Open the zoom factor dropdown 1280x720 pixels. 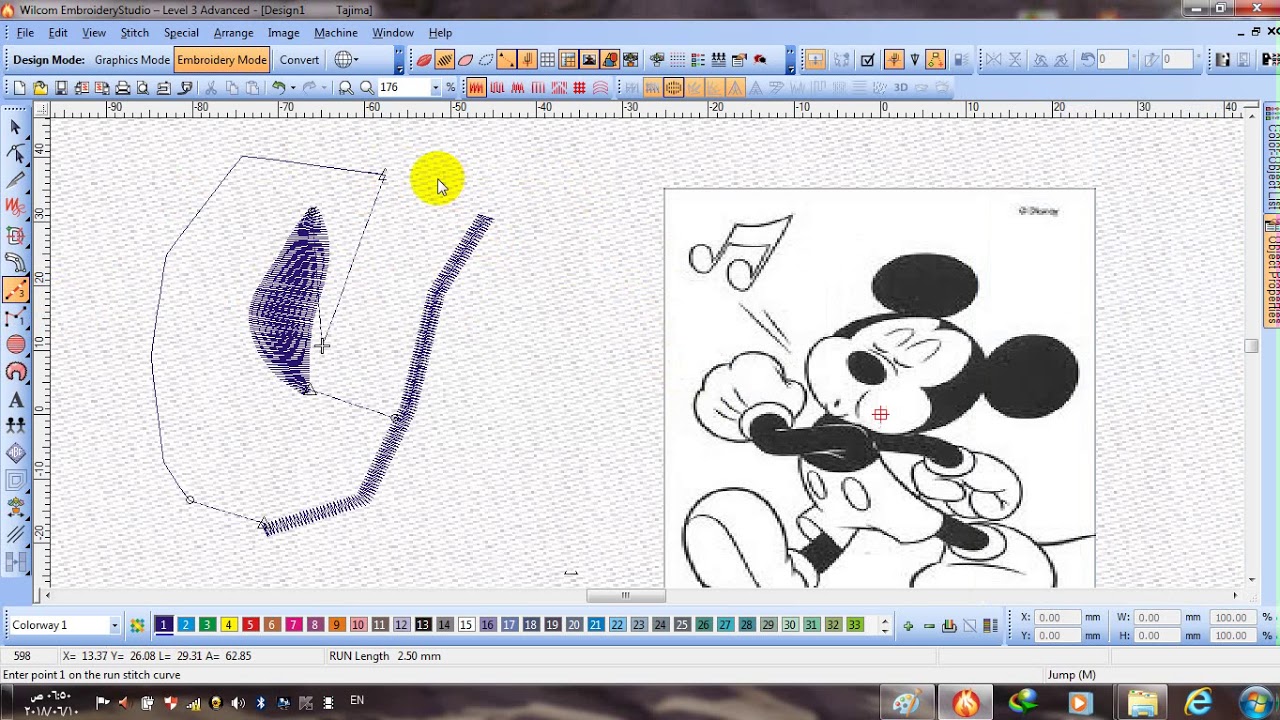(435, 88)
